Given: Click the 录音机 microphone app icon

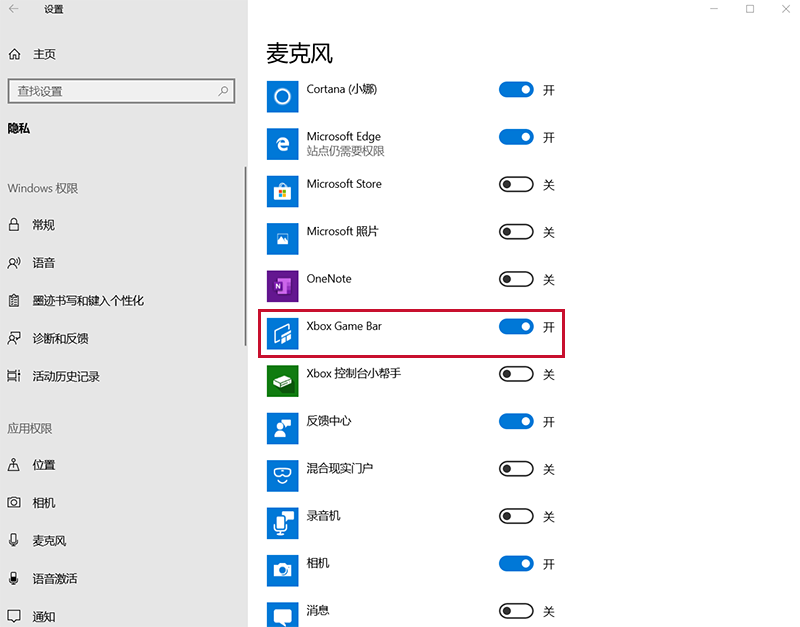Looking at the screenshot, I should pos(283,523).
